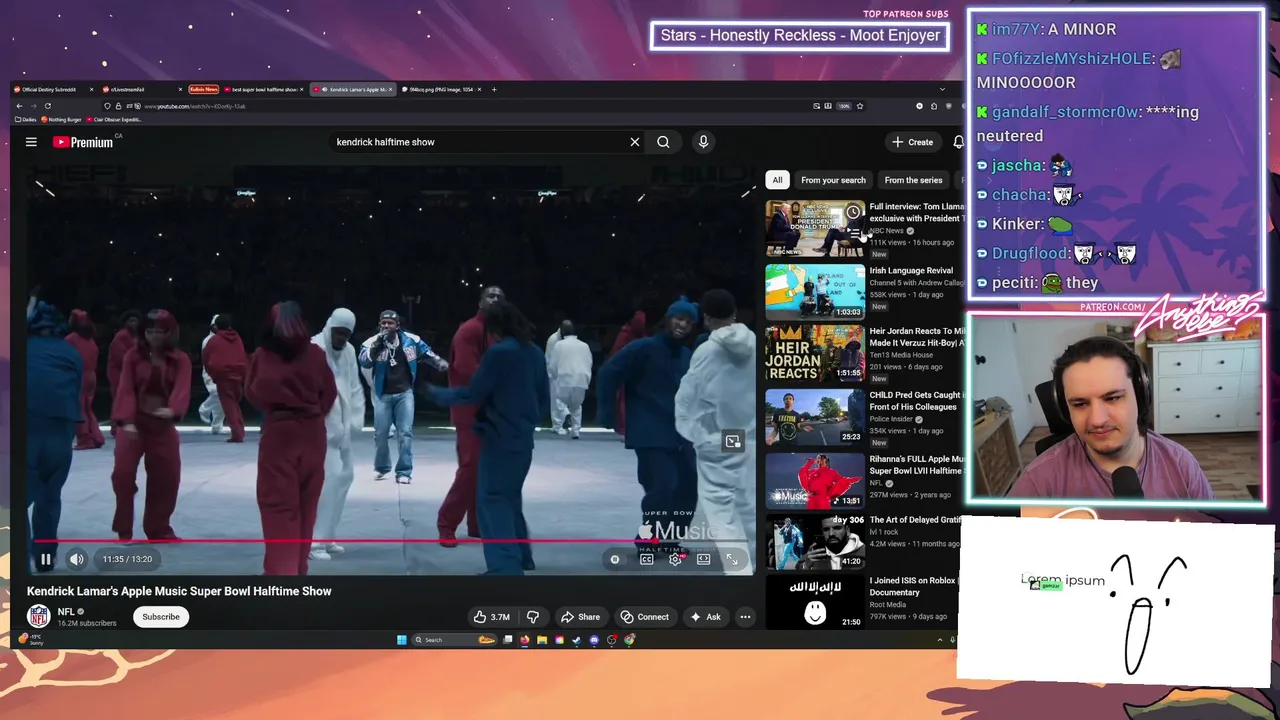Open Rihanna's Super Bowl LVII halftime thumbnail
This screenshot has height=720, width=1280.
click(815, 481)
